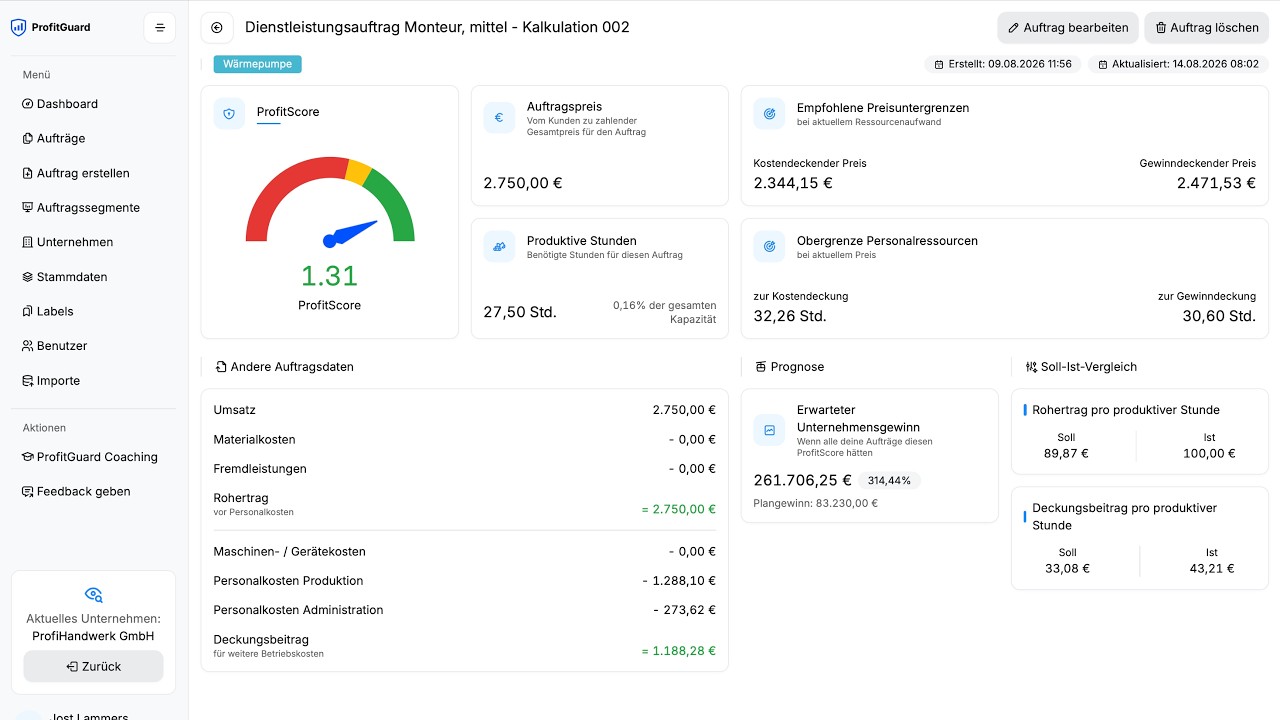The height and width of the screenshot is (720, 1280).
Task: Click the 314,44% percentage badge
Action: tap(889, 480)
